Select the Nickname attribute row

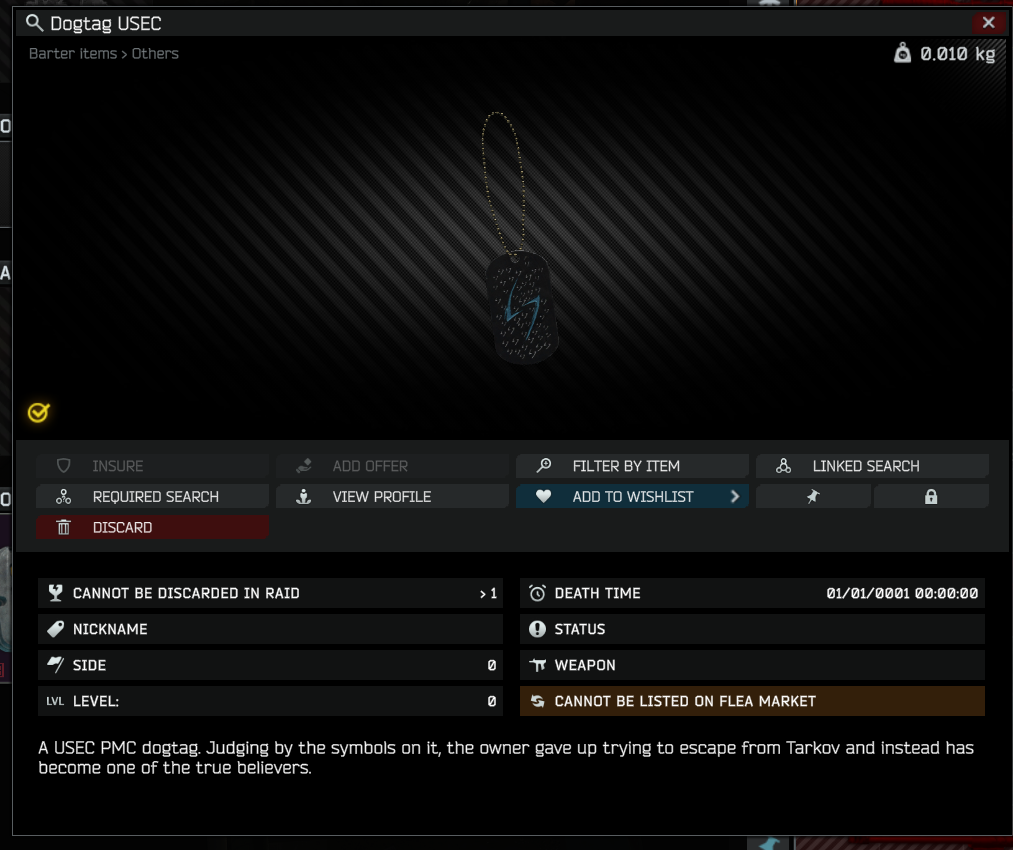click(x=270, y=629)
